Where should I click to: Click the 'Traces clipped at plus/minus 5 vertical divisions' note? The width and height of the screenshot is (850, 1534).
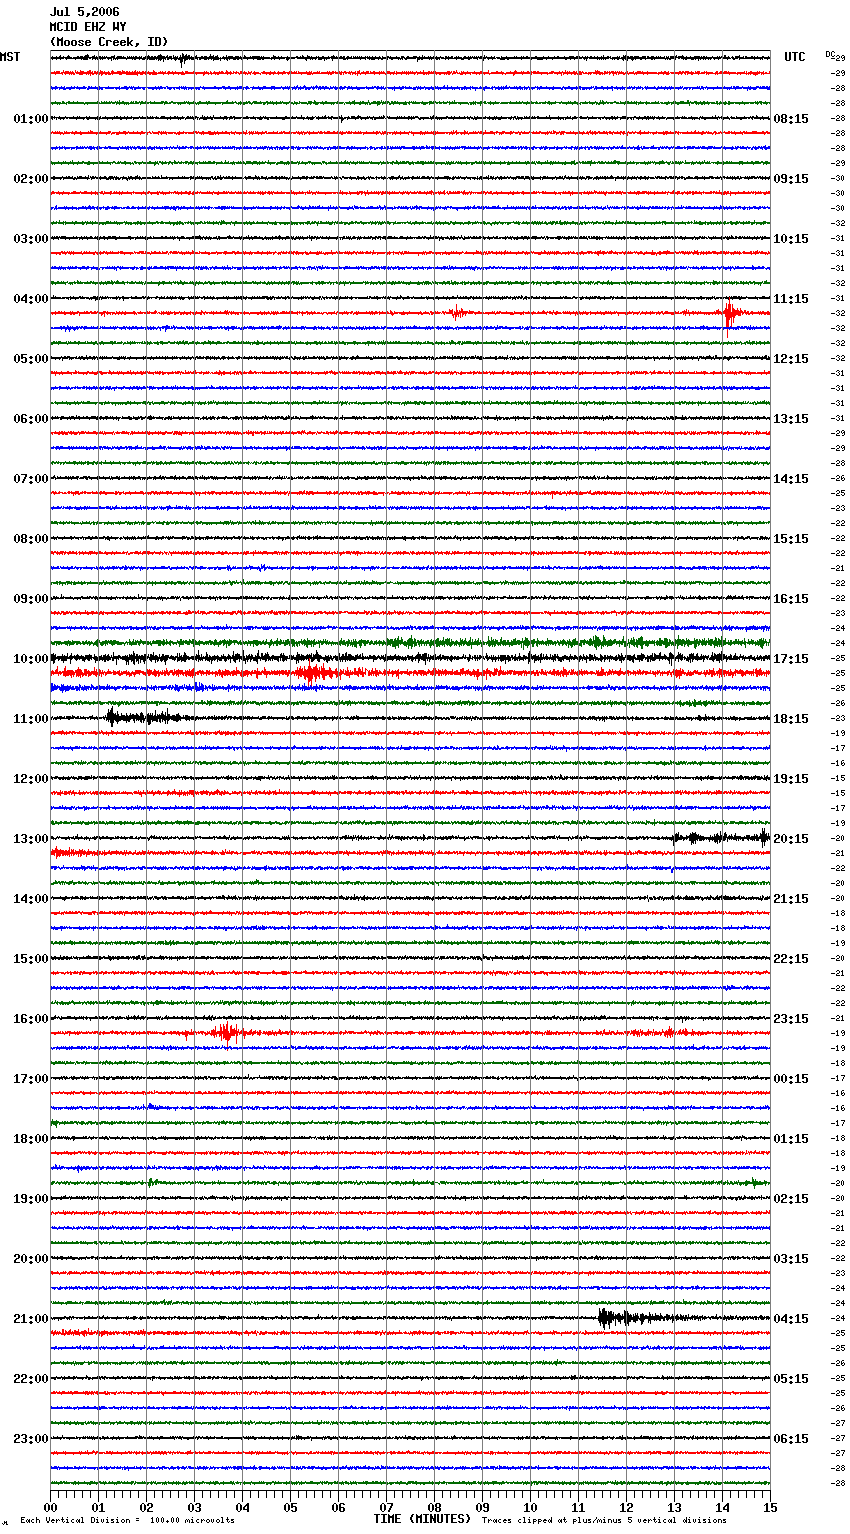pos(604,1520)
